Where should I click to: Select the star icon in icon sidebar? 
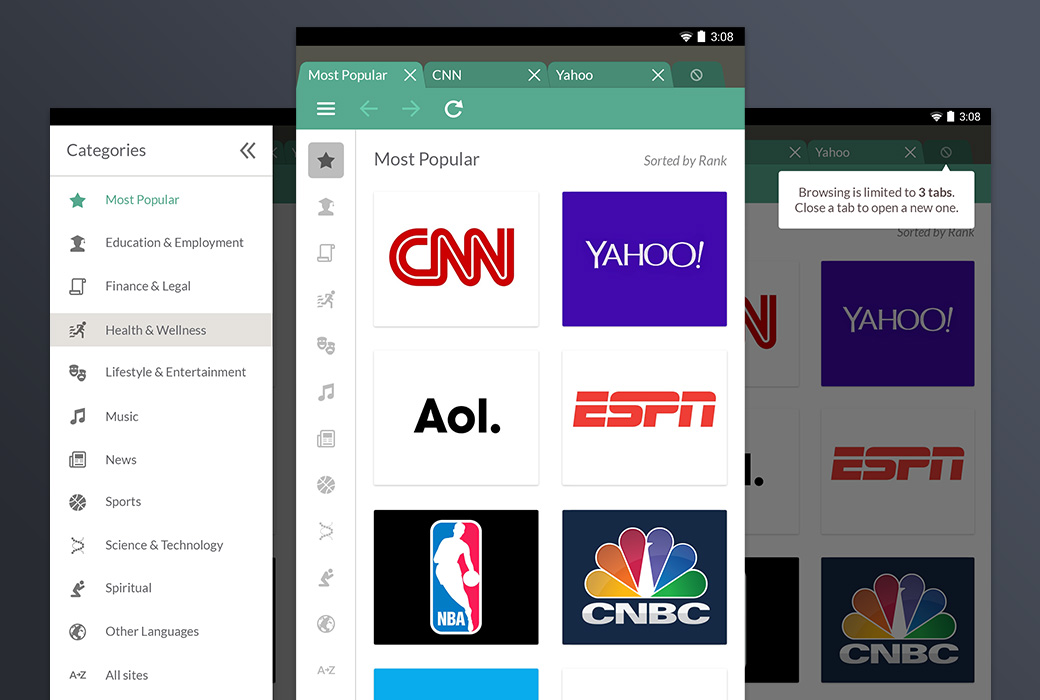(x=326, y=160)
